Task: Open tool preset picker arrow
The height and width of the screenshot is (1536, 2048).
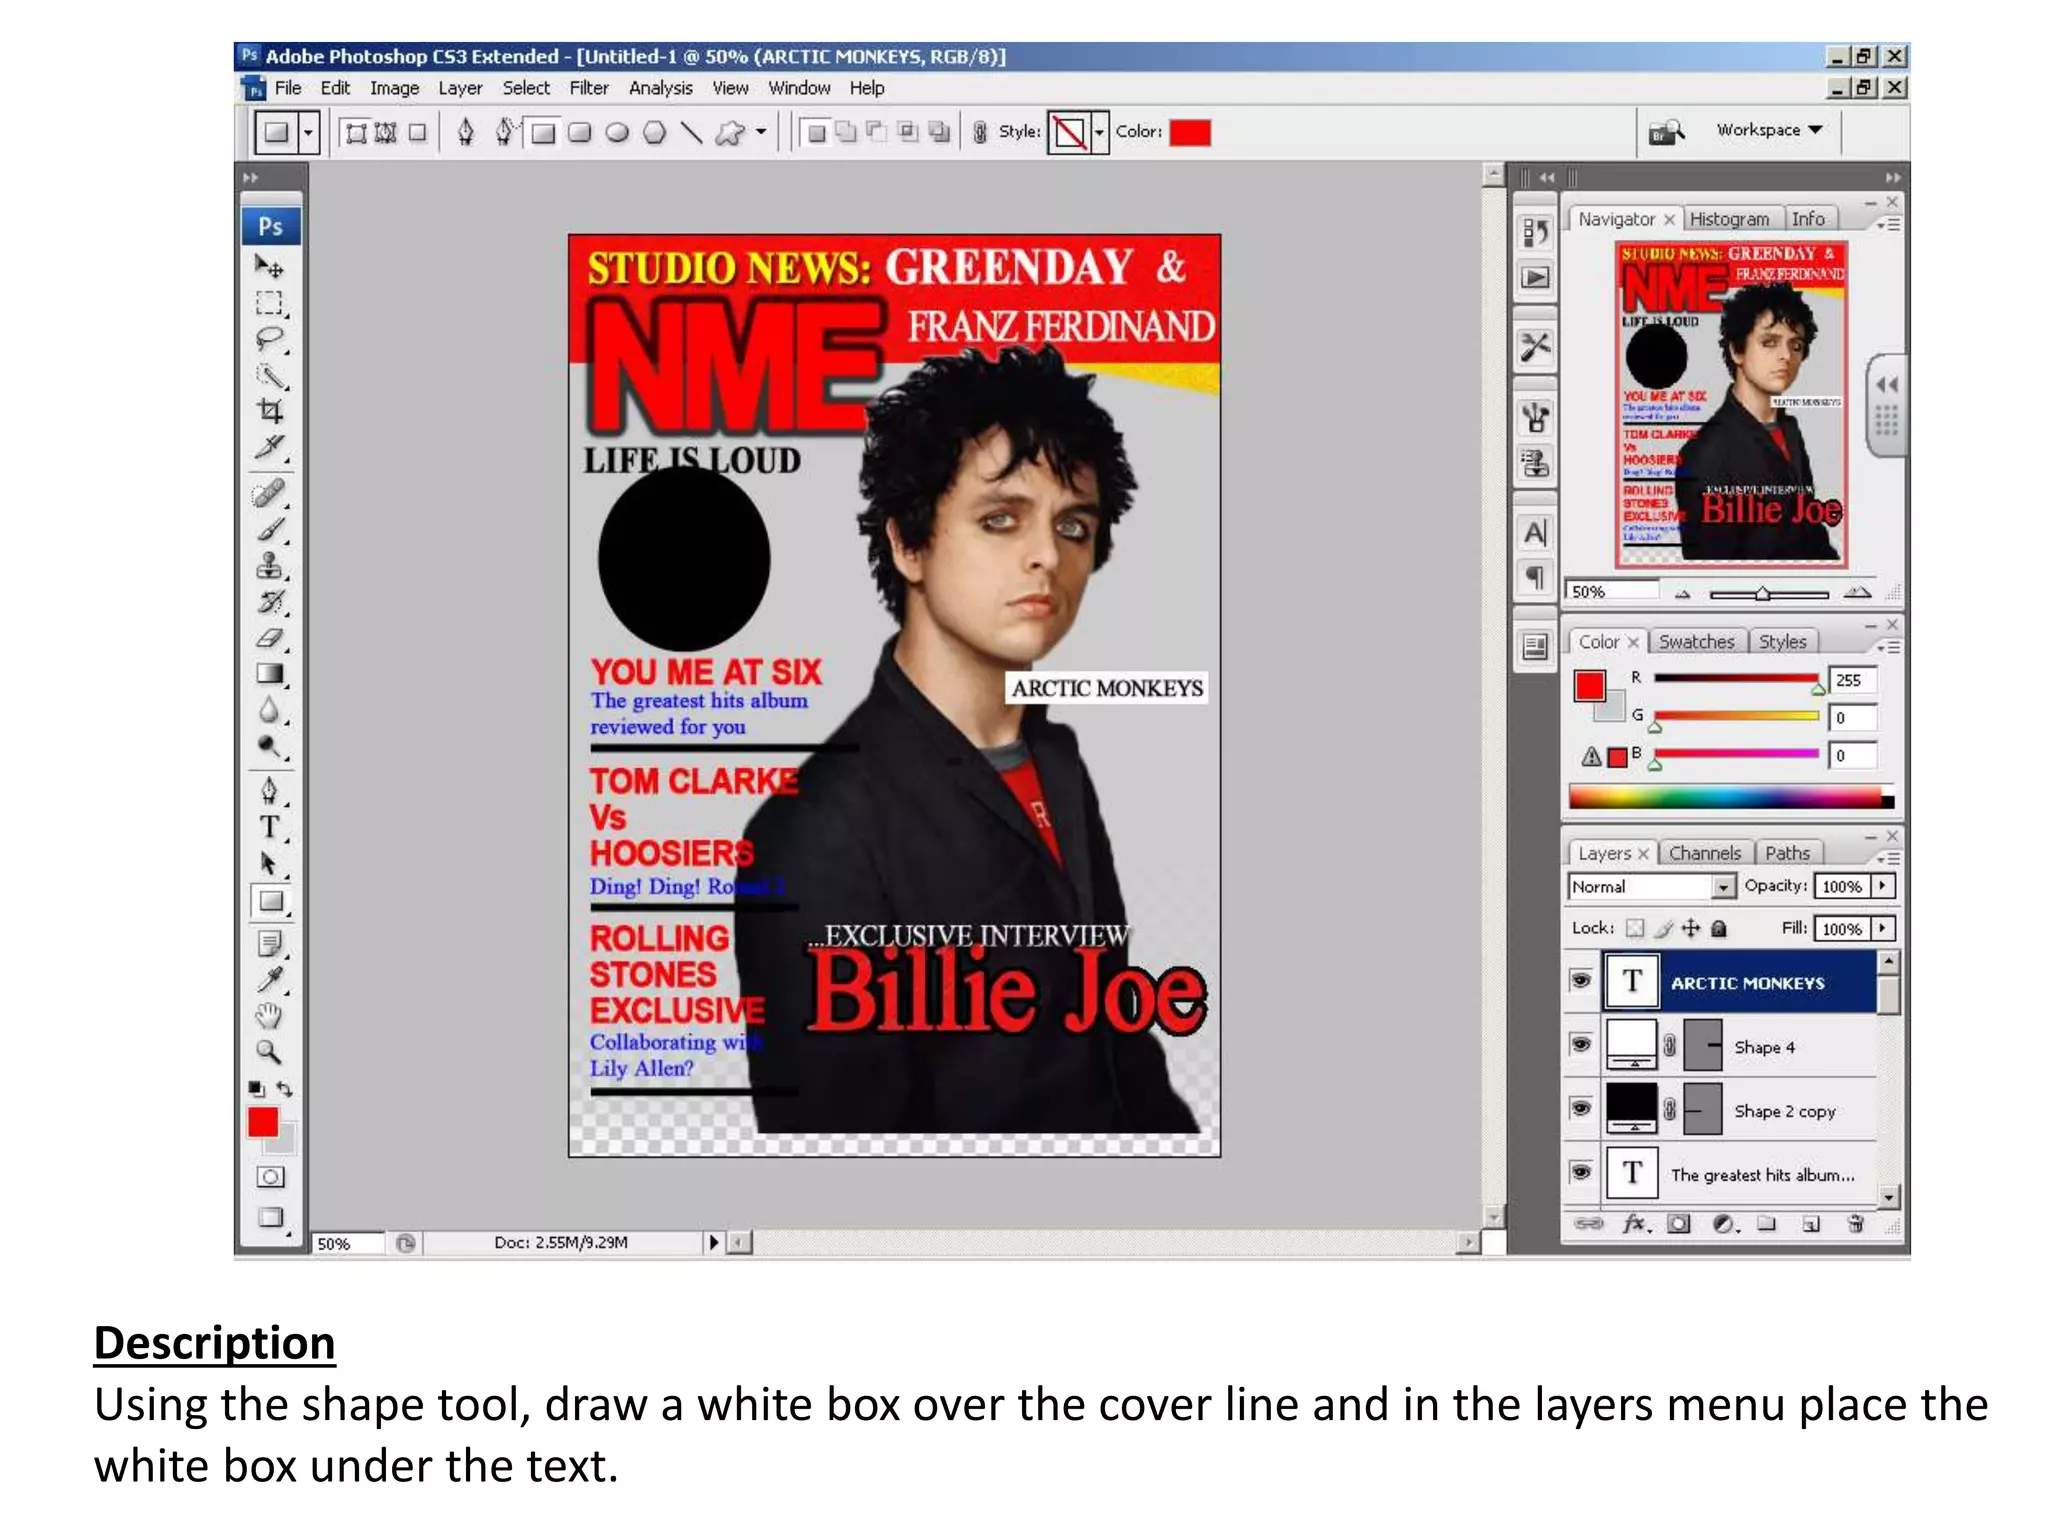Action: click(308, 132)
